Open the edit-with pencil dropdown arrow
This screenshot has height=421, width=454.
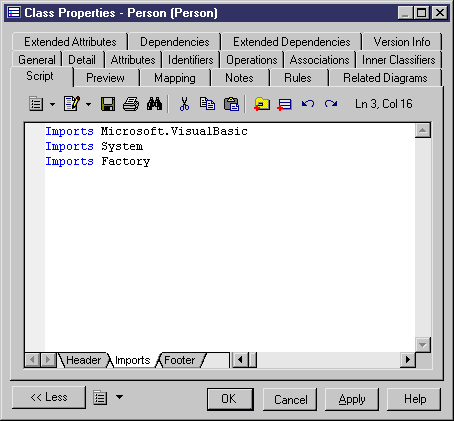coord(88,104)
